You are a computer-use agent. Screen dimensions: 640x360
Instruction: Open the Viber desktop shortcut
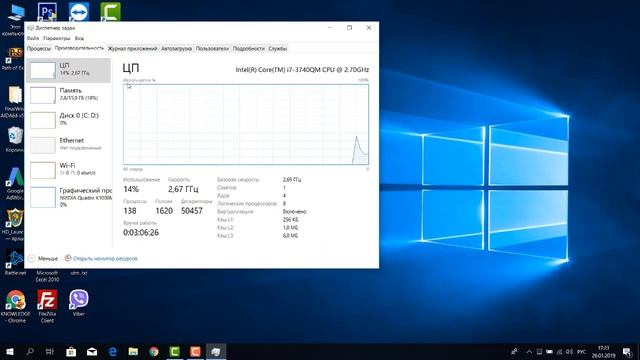78,303
